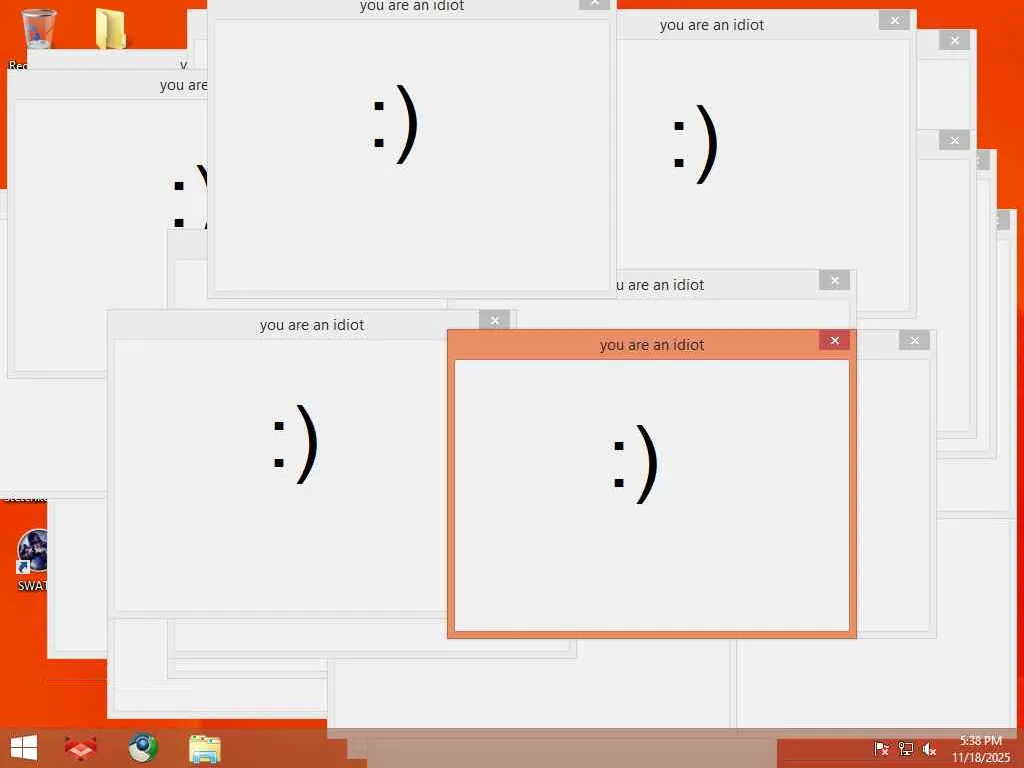Click the smiley in the lower-left window
The height and width of the screenshot is (768, 1024).
[x=295, y=444]
